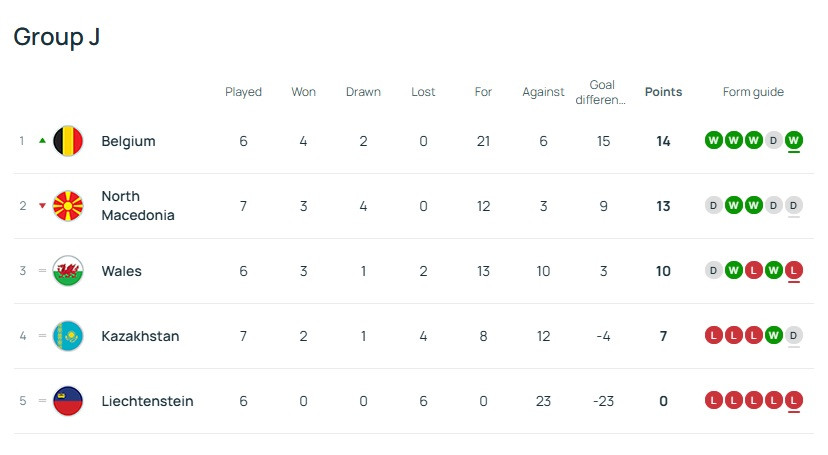Open the Kazakhstan team page
The image size is (828, 455).
click(x=140, y=336)
